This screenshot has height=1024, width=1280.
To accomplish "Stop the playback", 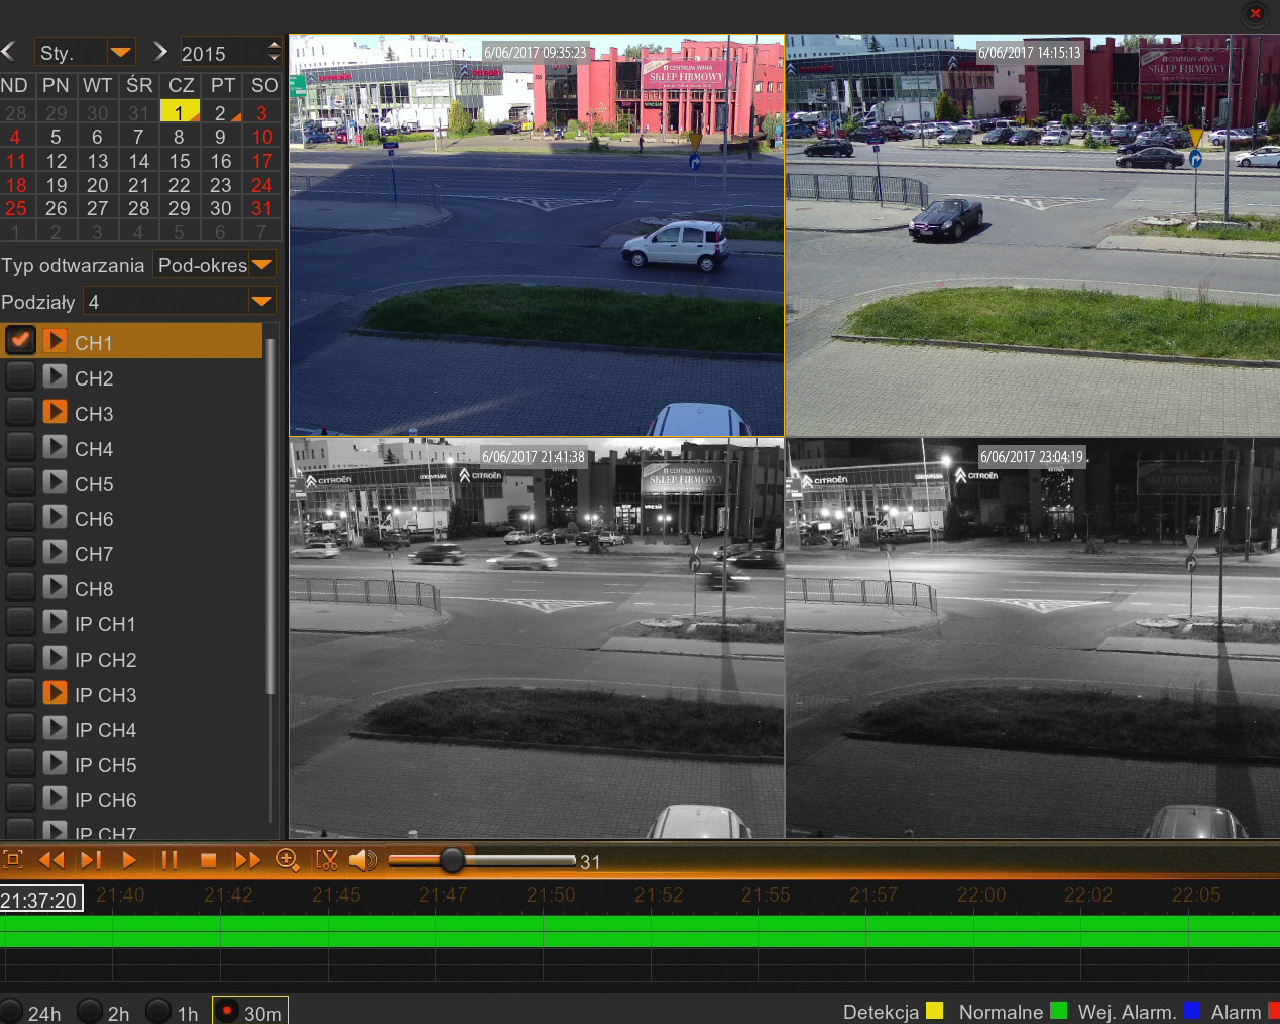I will tap(208, 860).
